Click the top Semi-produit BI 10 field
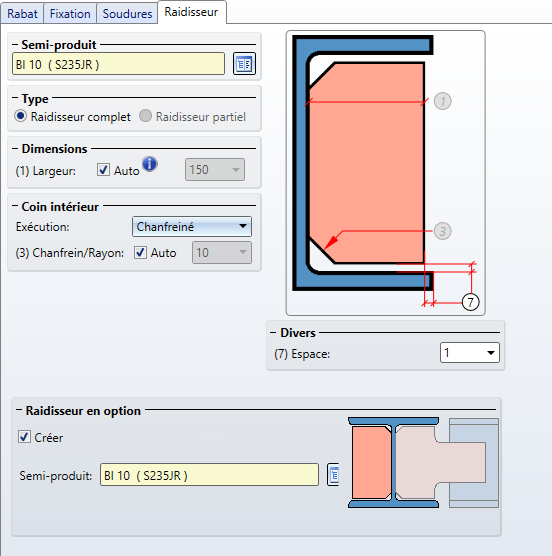 pos(118,64)
